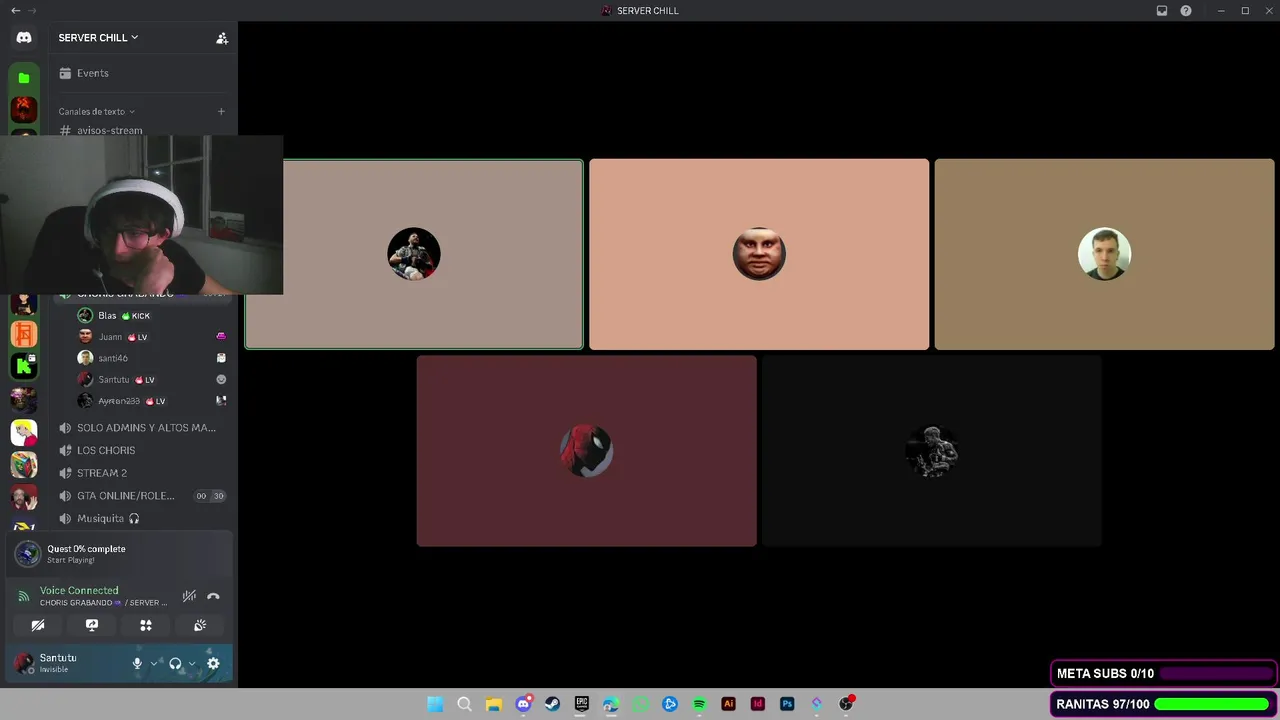Open microphone input options arrow
The image size is (1280, 720).
pyautogui.click(x=154, y=663)
